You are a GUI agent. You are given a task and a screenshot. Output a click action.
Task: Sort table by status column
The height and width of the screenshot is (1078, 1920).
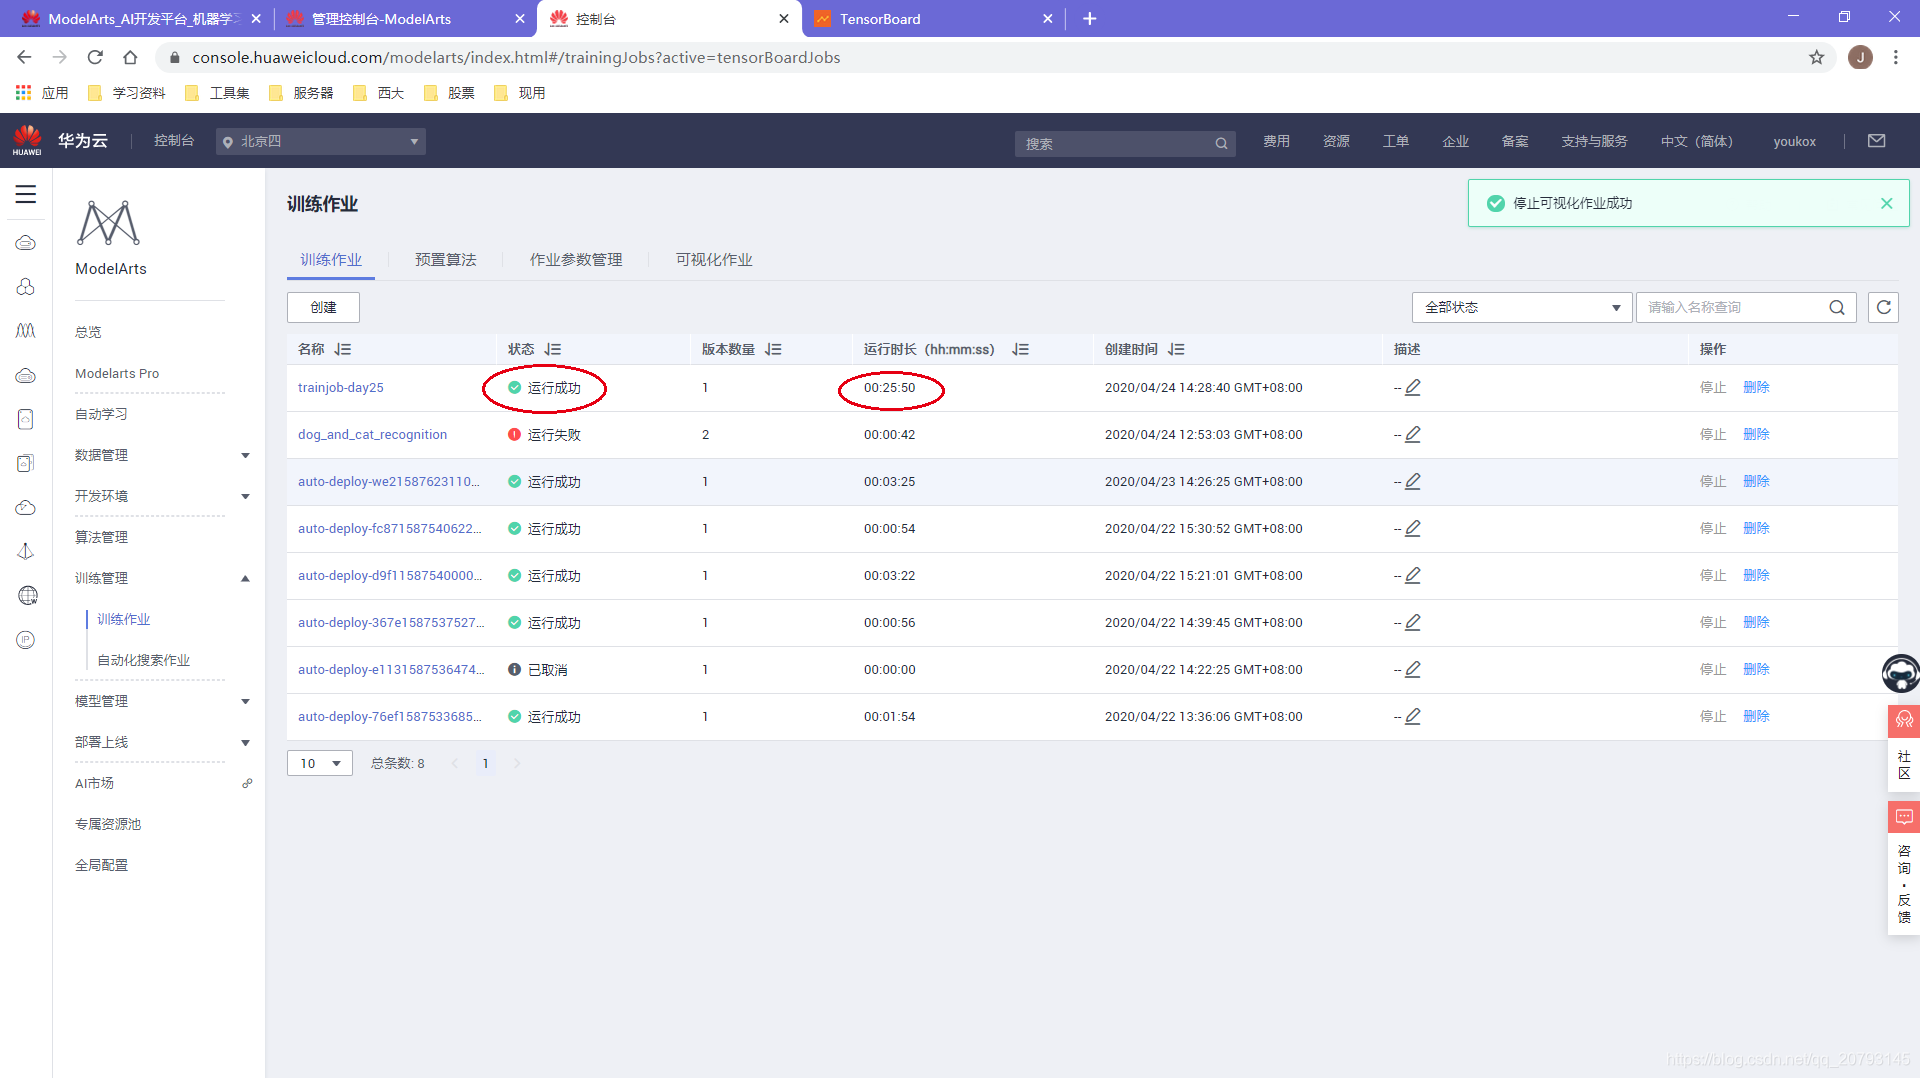[553, 349]
